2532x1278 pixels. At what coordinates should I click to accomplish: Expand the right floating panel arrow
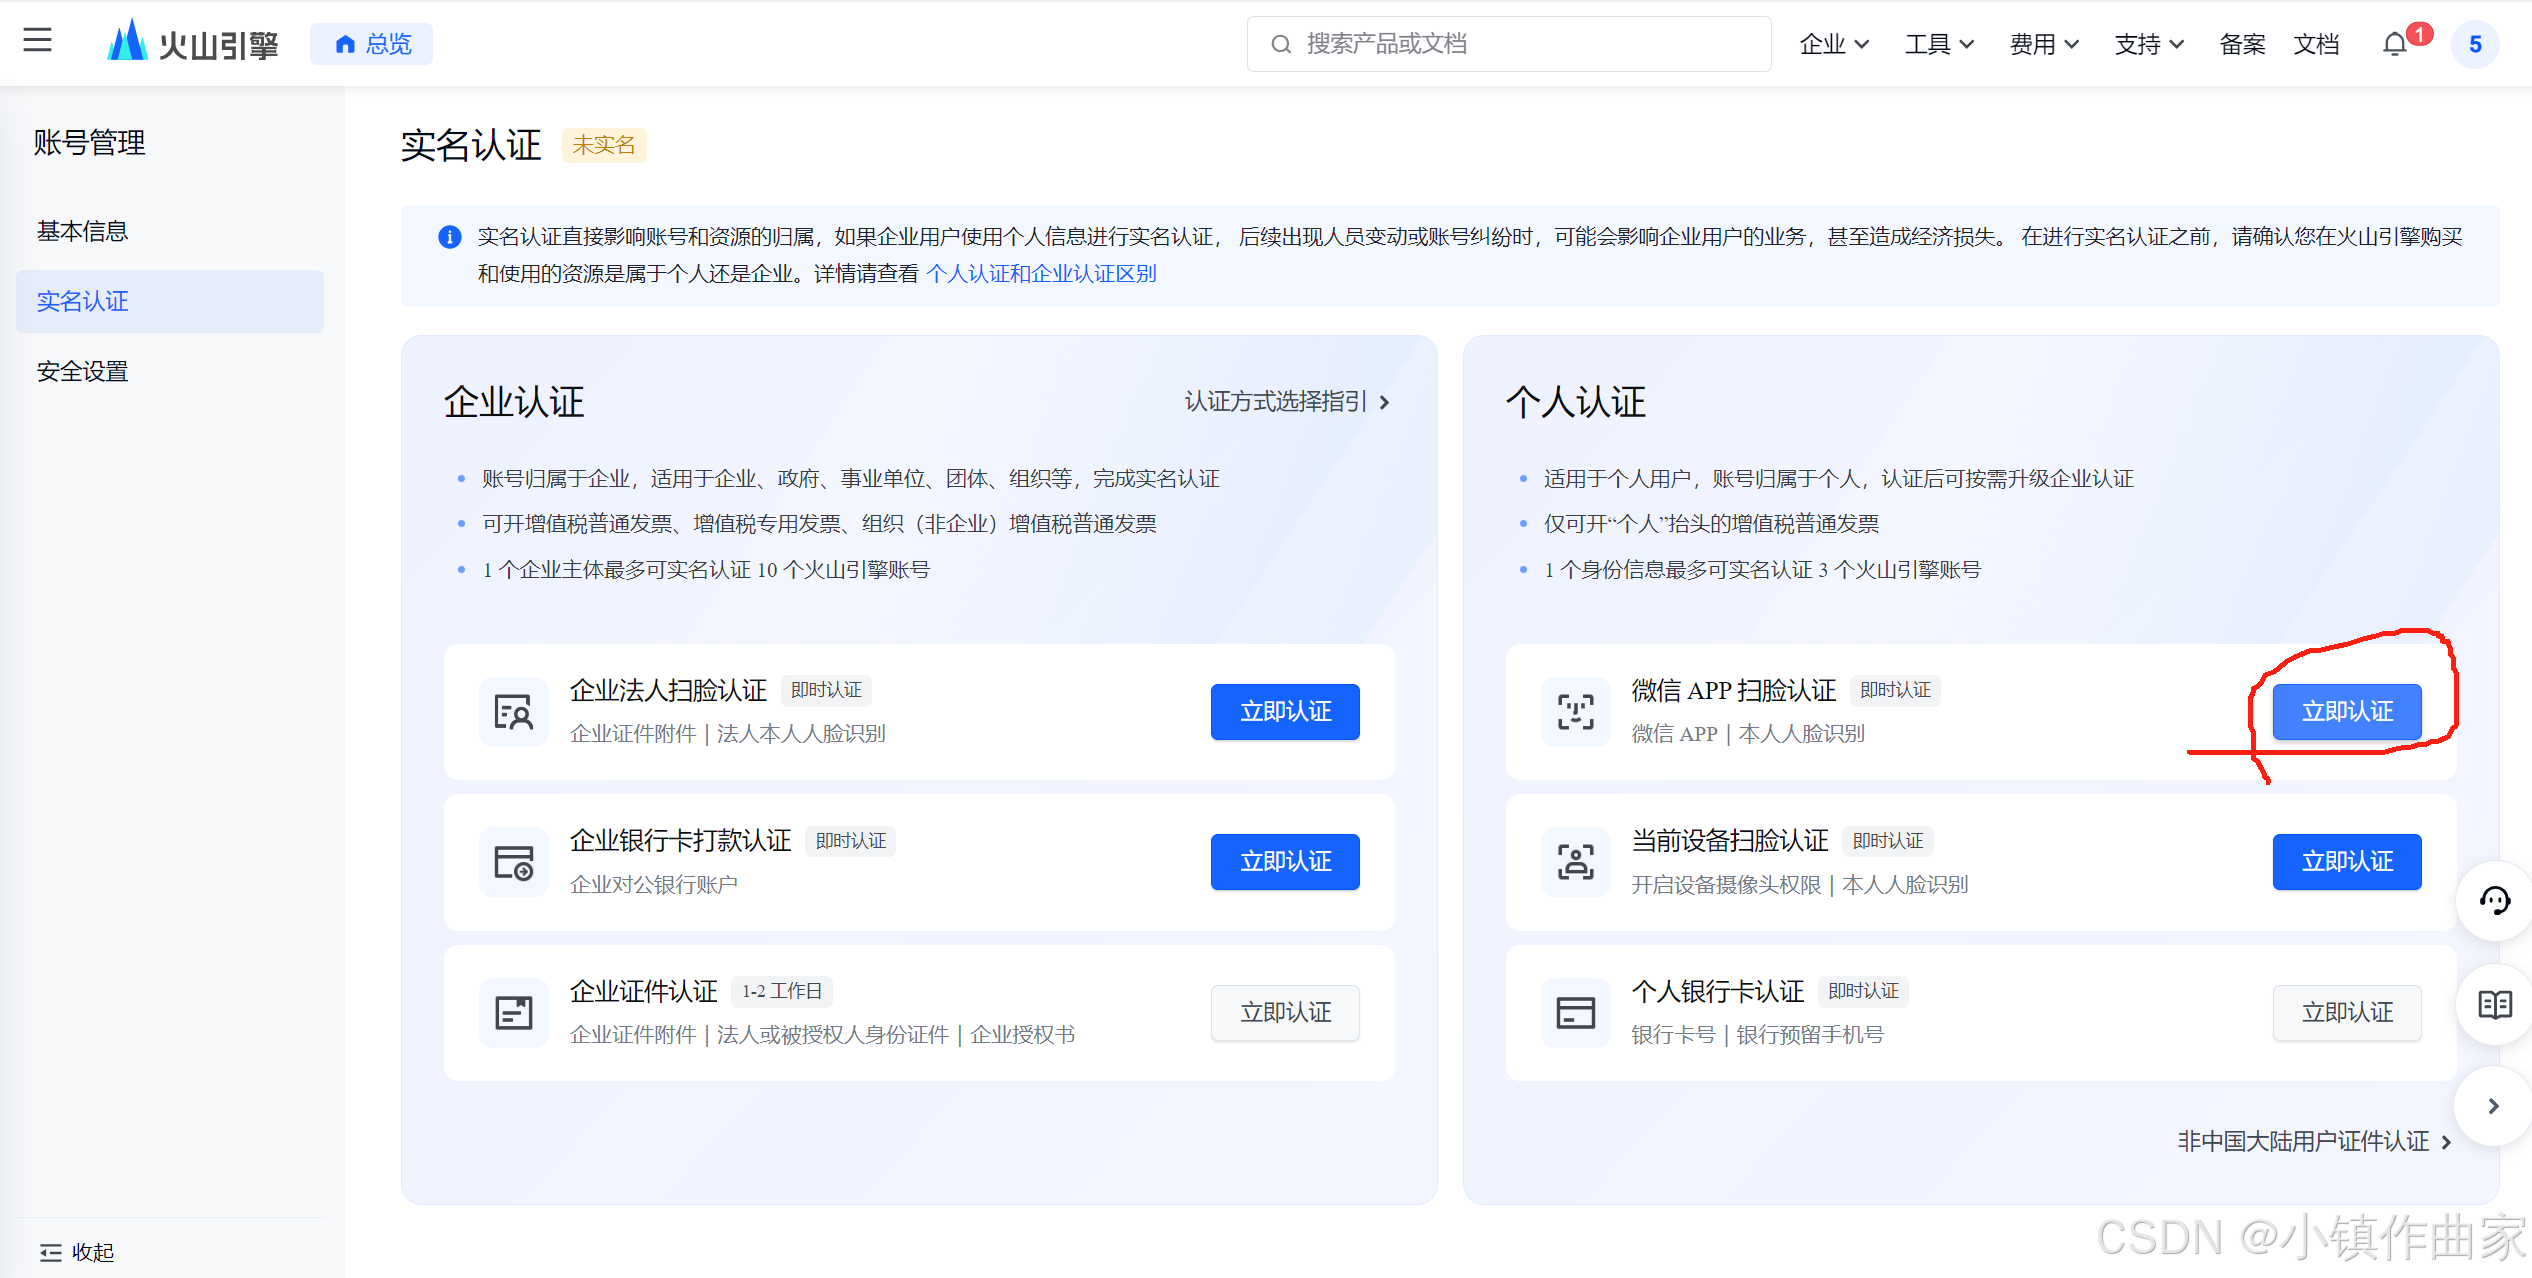[2493, 1106]
